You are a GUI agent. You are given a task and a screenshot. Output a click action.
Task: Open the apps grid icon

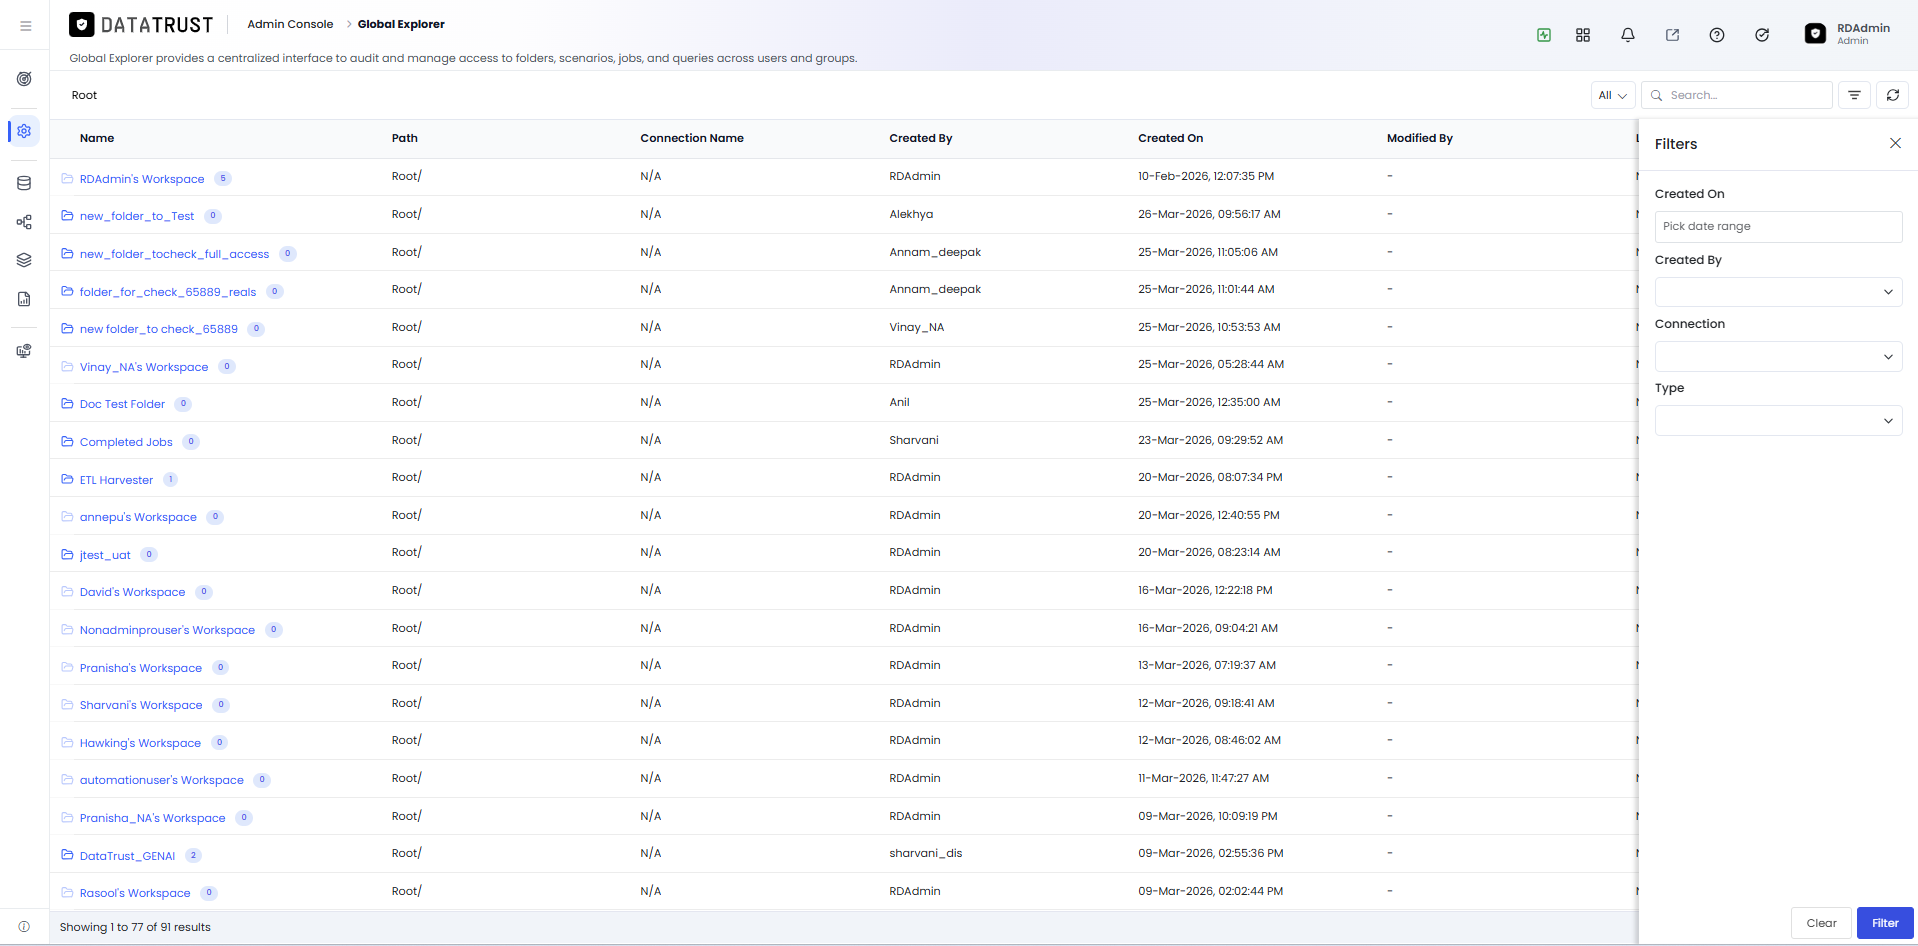[1583, 35]
